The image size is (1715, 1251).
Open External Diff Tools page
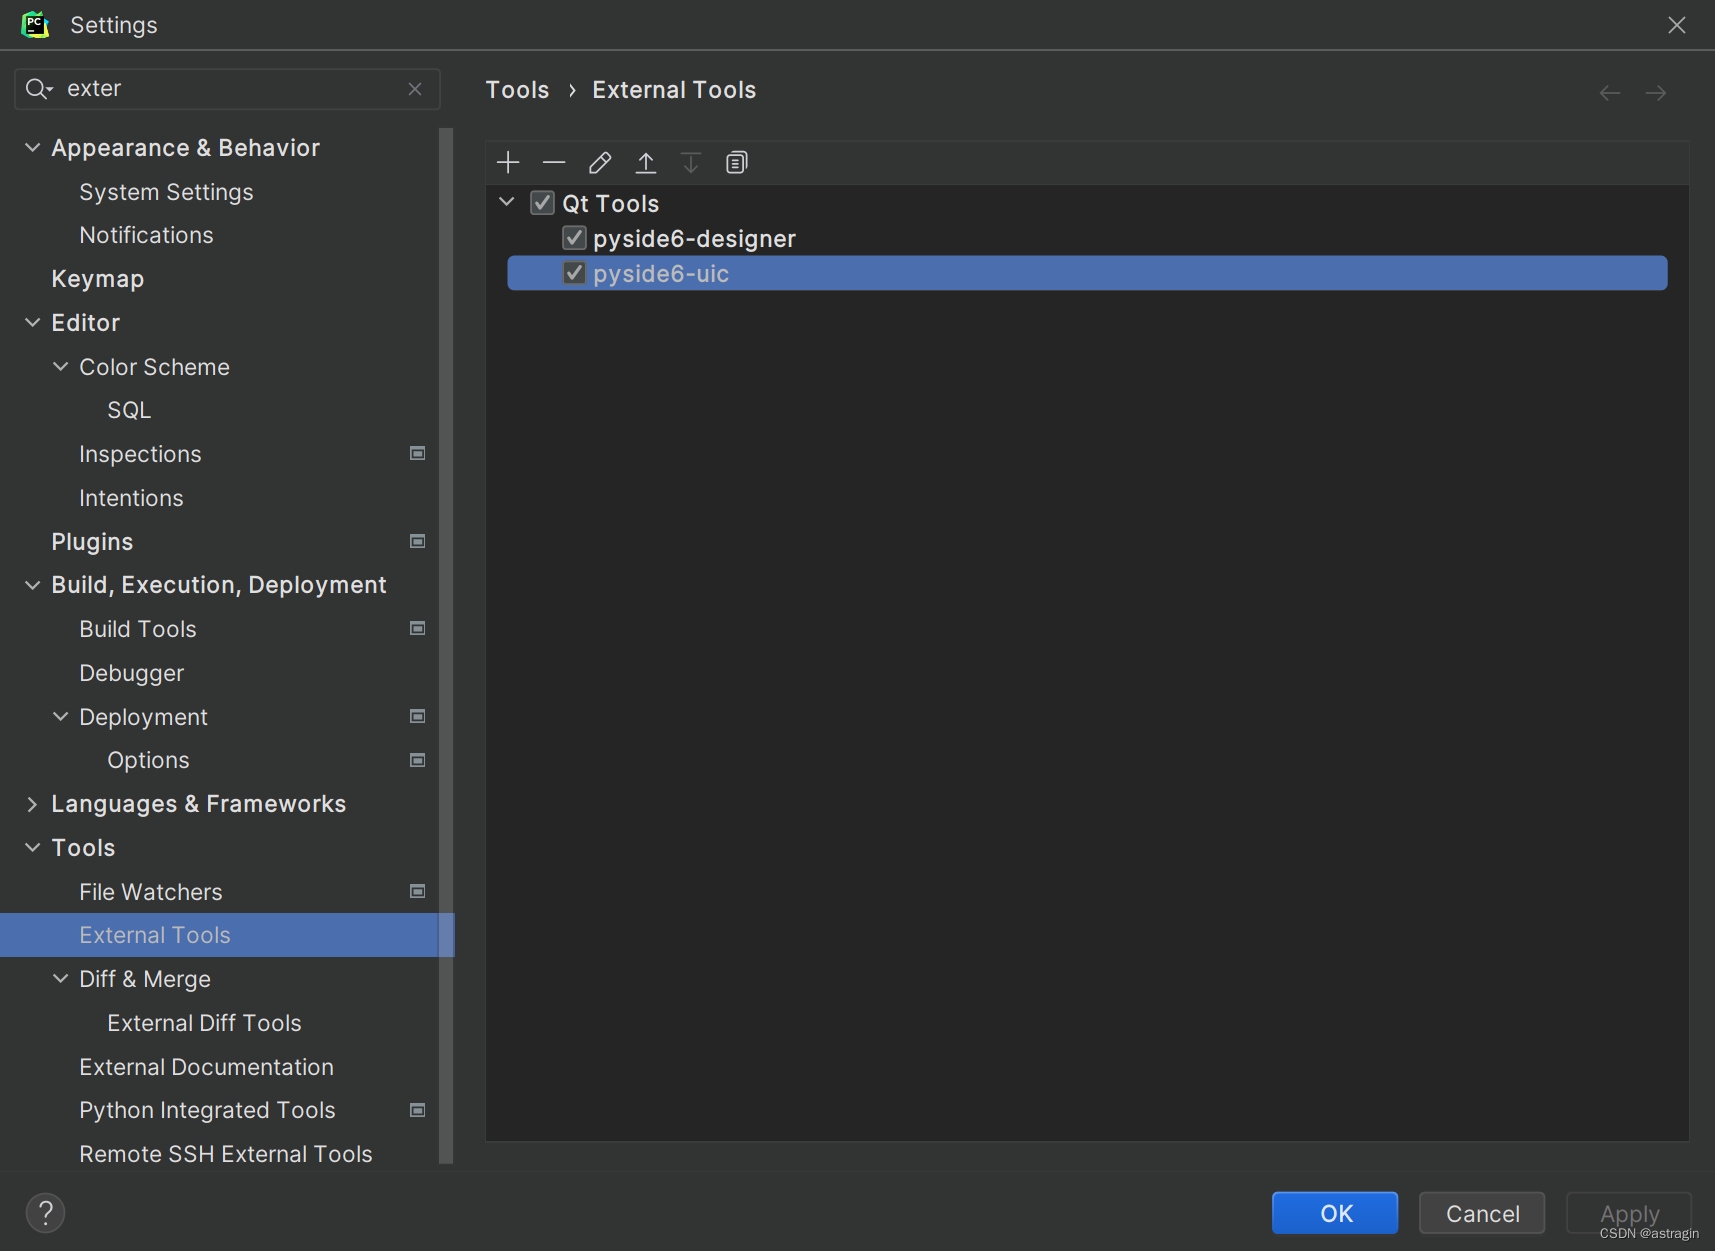click(204, 1023)
